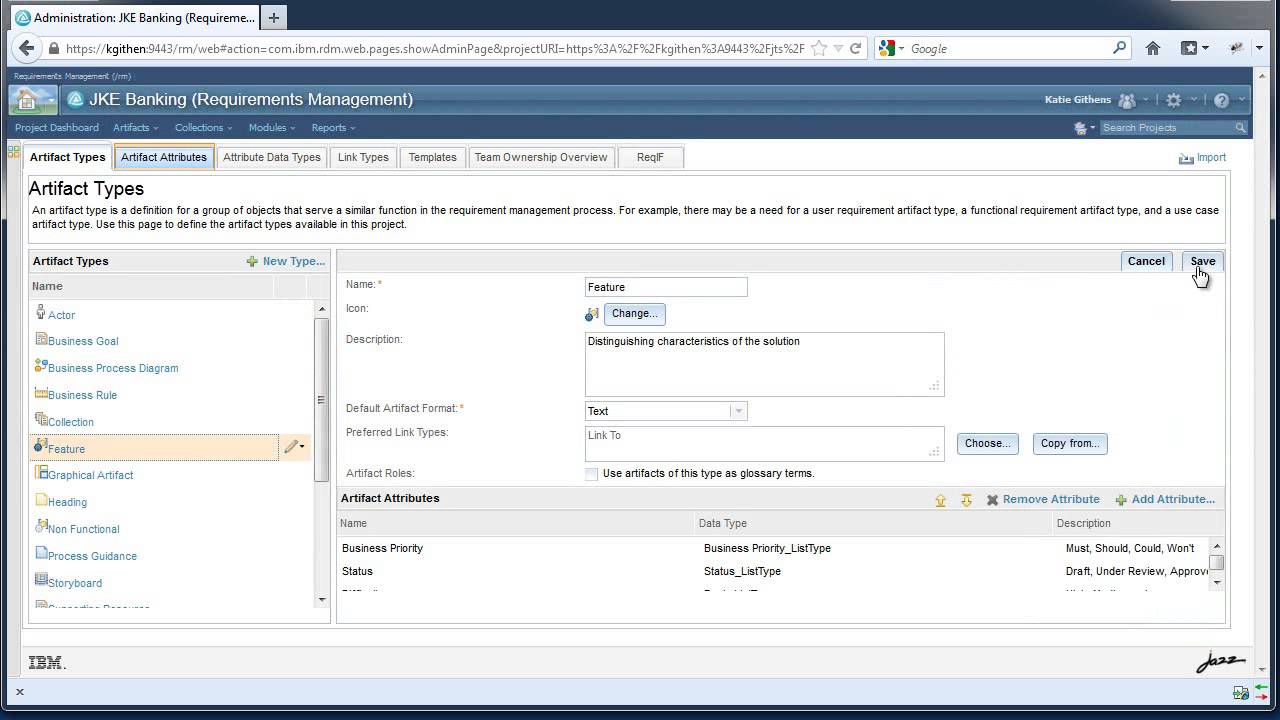
Task: Click the Graphical Artifact type icon
Action: (x=41, y=473)
